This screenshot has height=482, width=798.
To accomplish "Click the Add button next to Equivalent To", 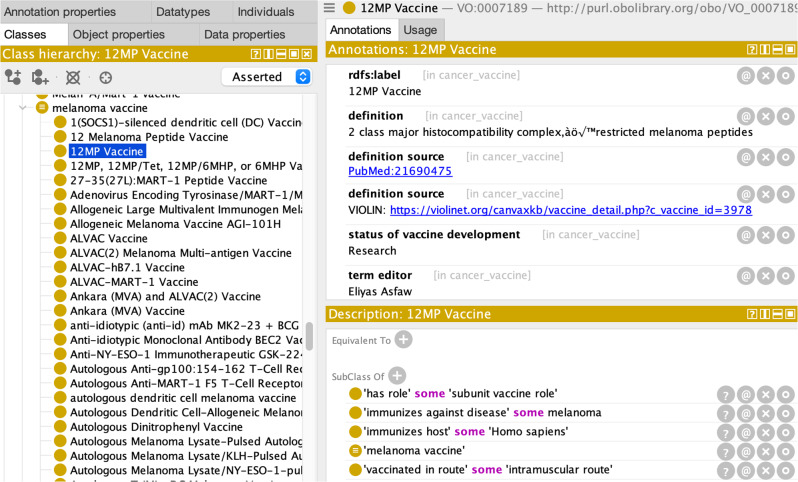I will [403, 340].
